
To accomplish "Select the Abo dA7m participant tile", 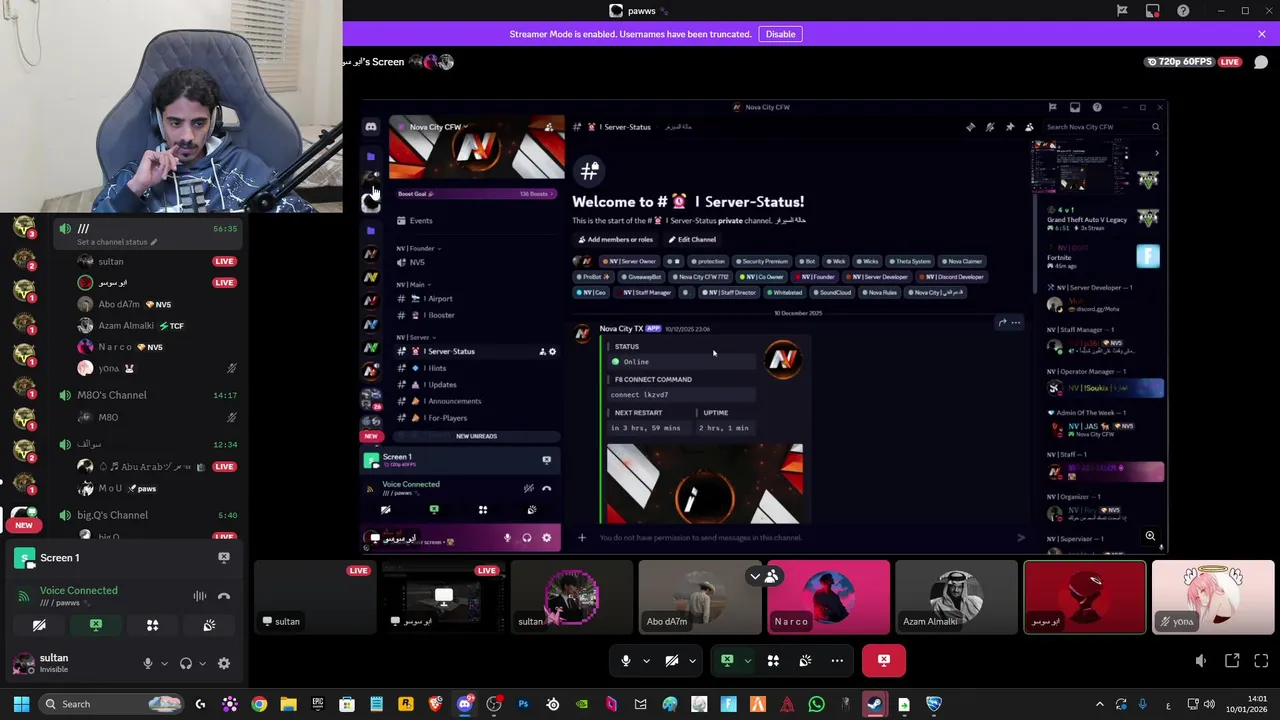I will click(700, 597).
